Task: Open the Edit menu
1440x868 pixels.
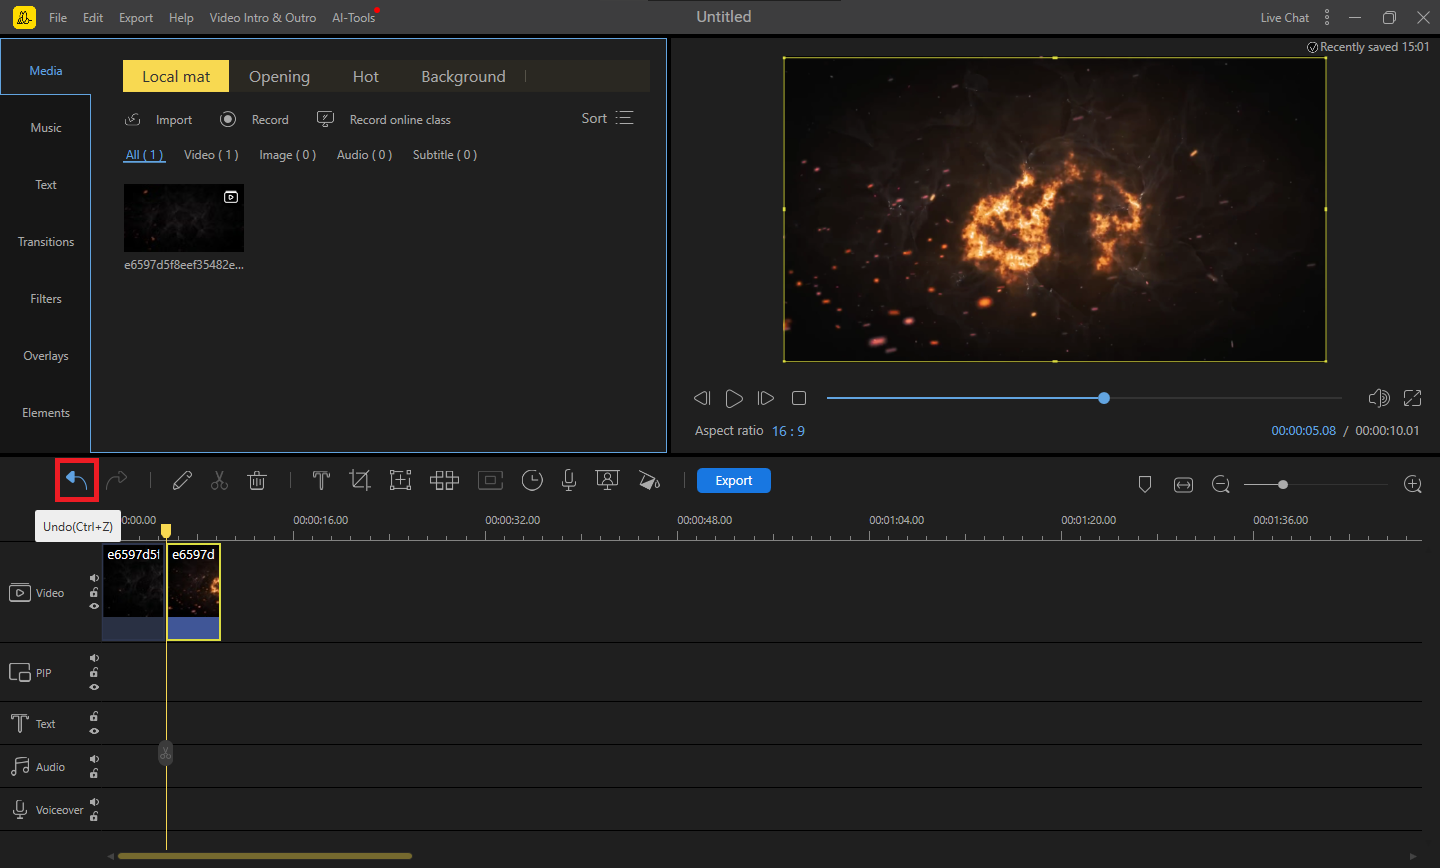Action: [93, 17]
